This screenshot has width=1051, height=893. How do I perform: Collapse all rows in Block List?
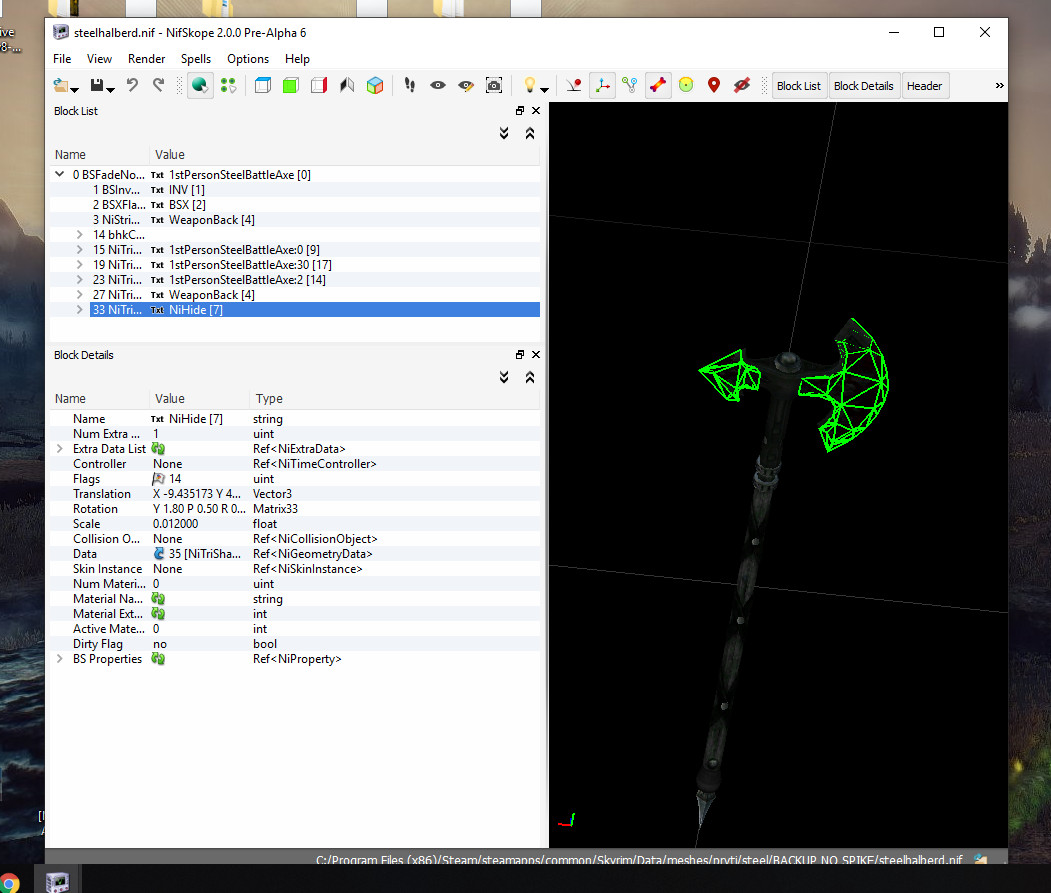530,133
